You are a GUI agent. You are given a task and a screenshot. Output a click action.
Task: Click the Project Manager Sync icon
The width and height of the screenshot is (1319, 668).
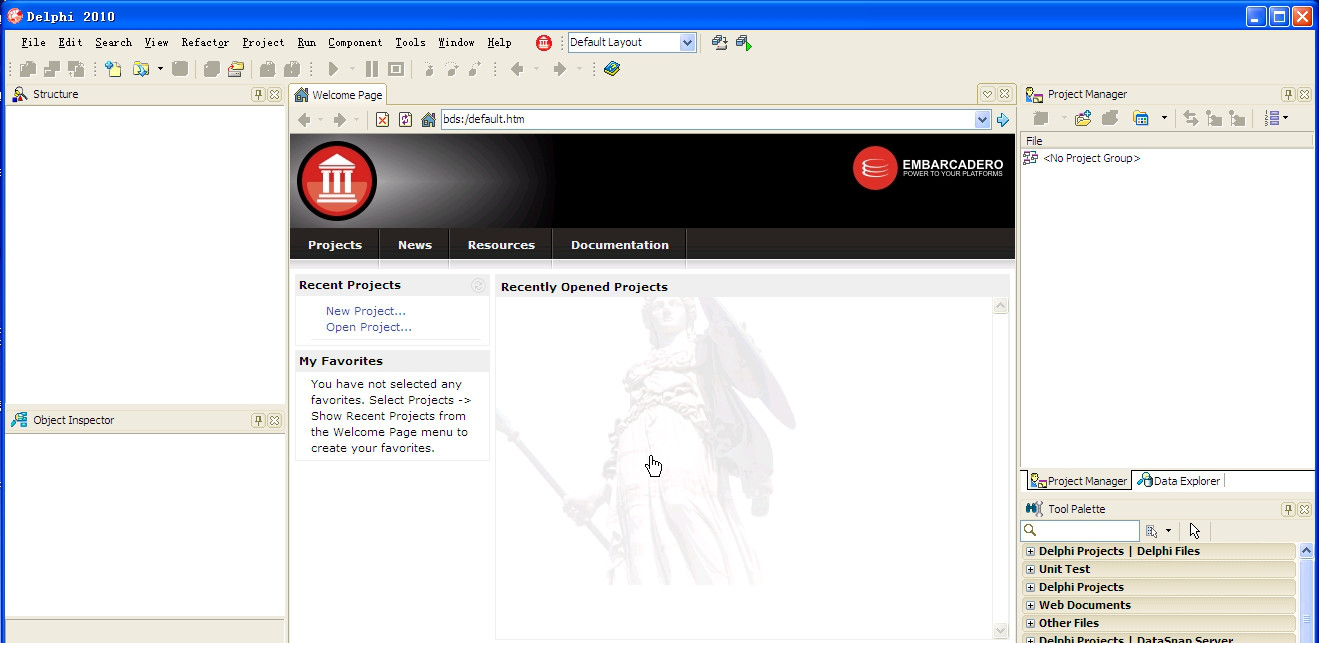[x=1190, y=118]
